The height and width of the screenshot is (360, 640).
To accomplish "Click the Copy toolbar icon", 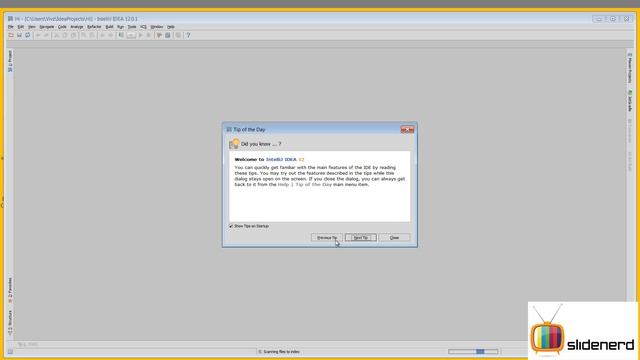I will (65, 36).
